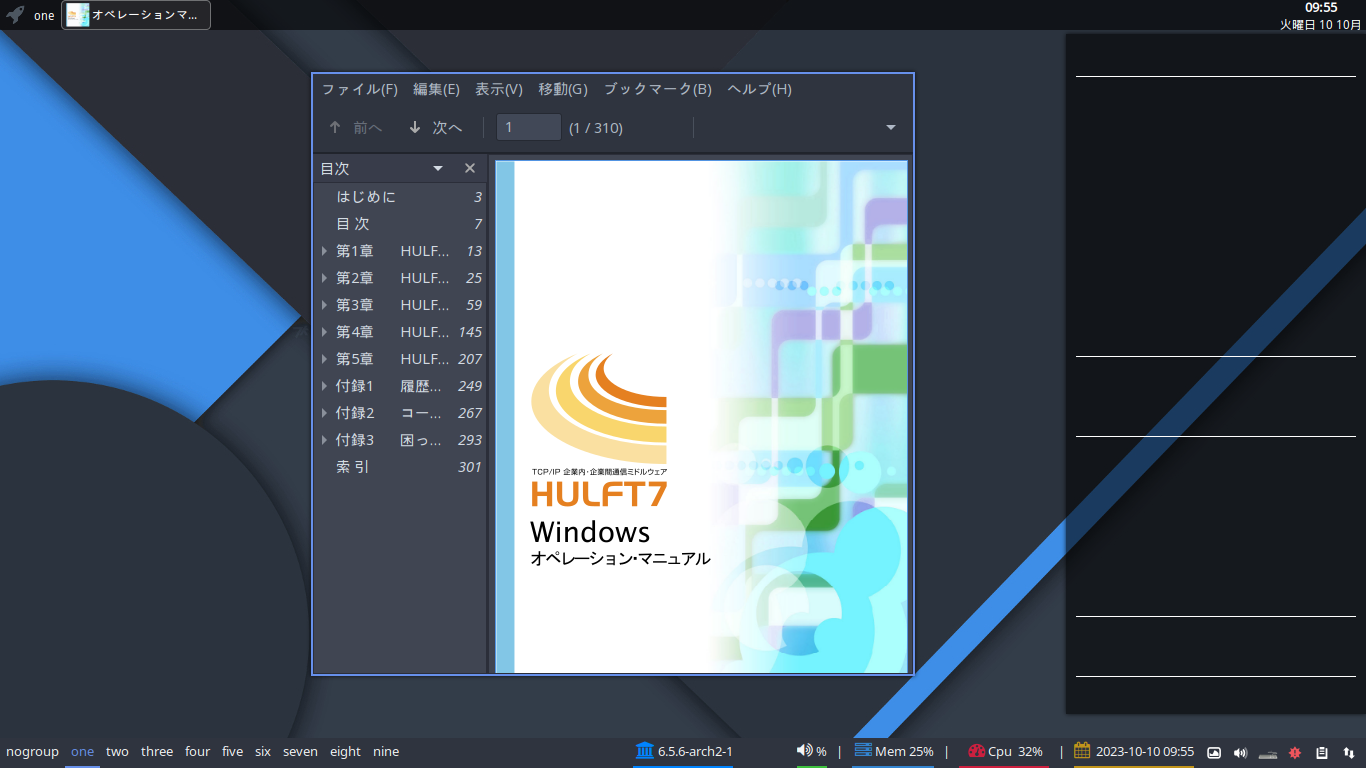Viewport: 1366px width, 768px height.
Task: Expand the 第3章 outline node
Action: coord(324,305)
